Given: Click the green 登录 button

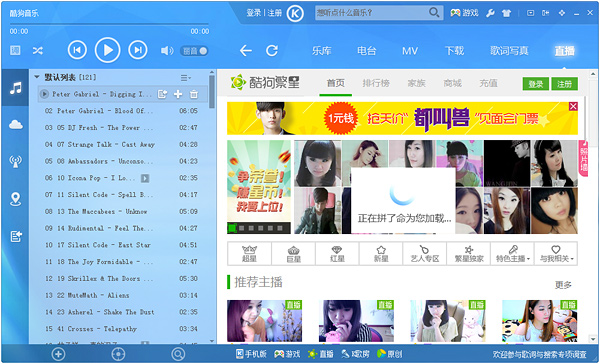Looking at the screenshot, I should 536,84.
